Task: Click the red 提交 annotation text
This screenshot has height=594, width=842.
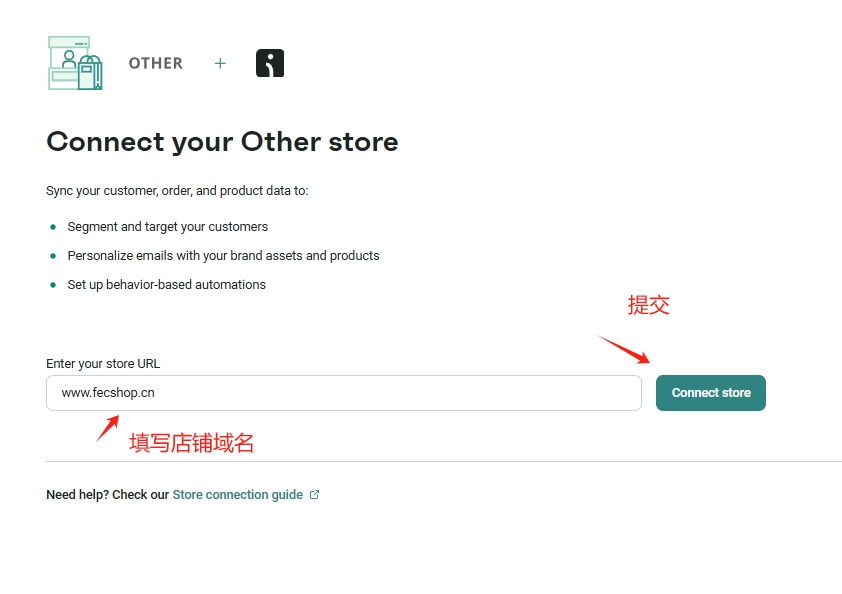Action: [648, 305]
